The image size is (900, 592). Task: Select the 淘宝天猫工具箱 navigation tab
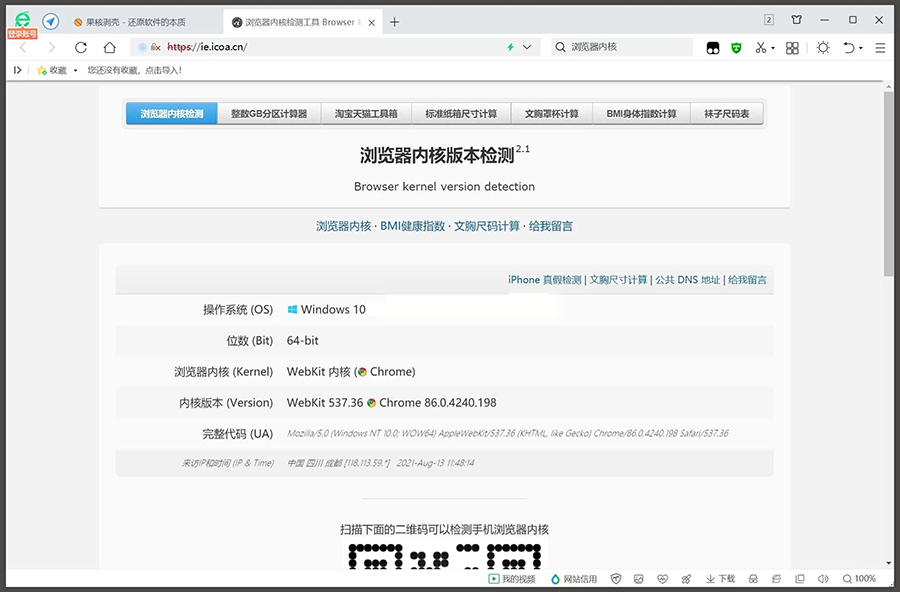point(366,114)
